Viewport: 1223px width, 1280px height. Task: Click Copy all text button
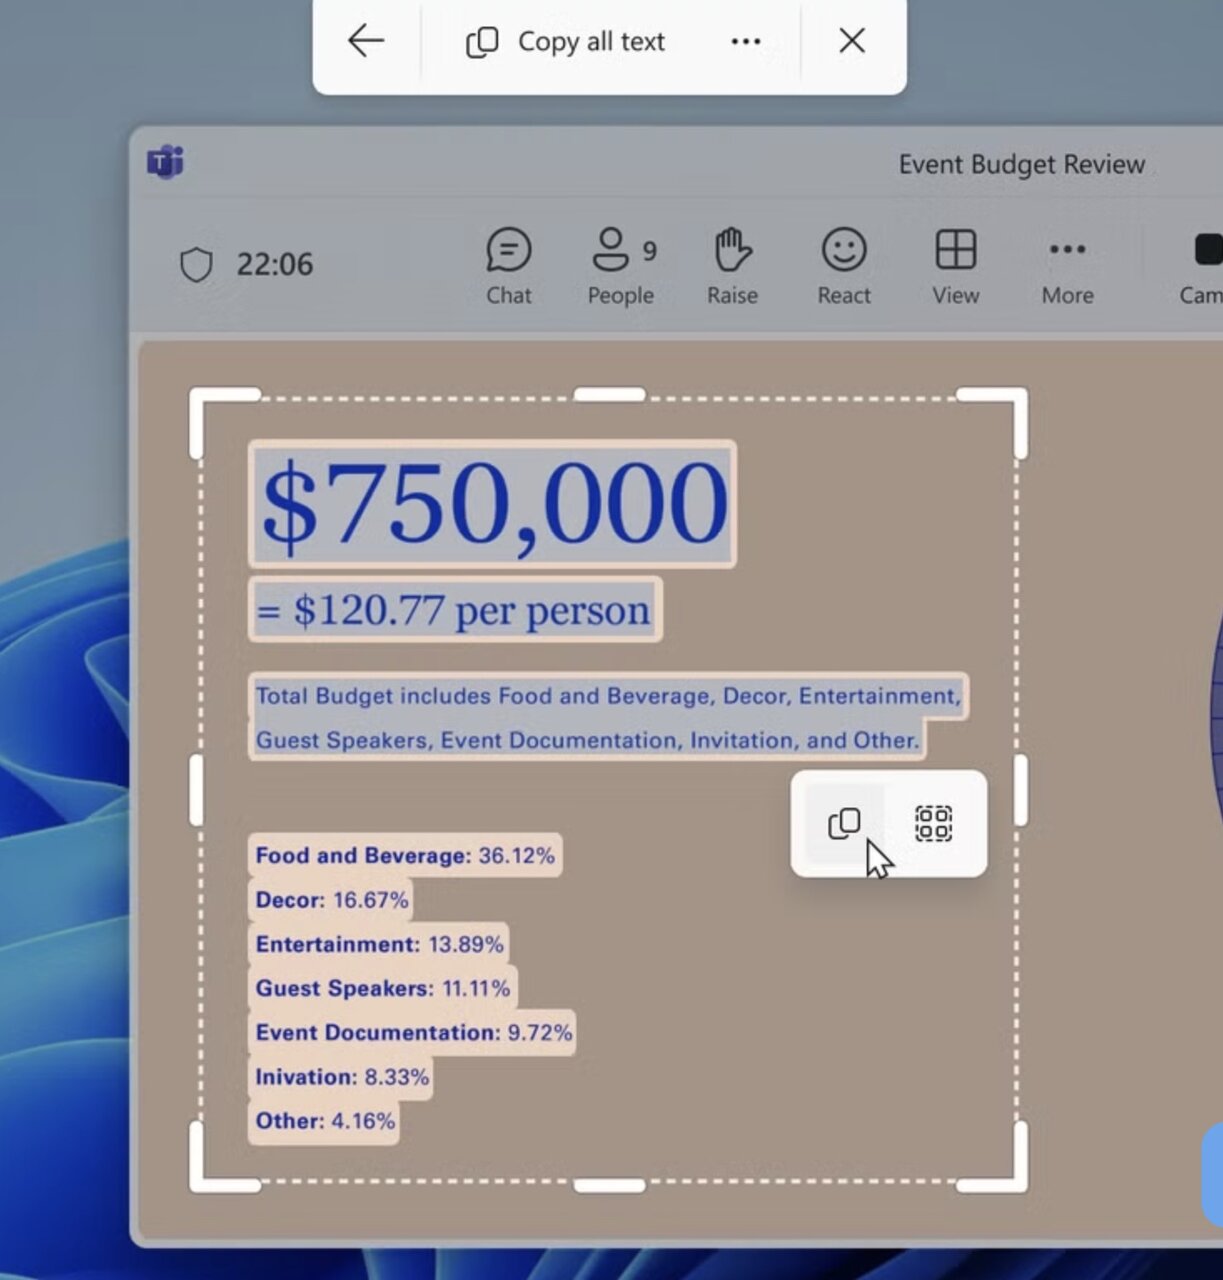click(566, 42)
